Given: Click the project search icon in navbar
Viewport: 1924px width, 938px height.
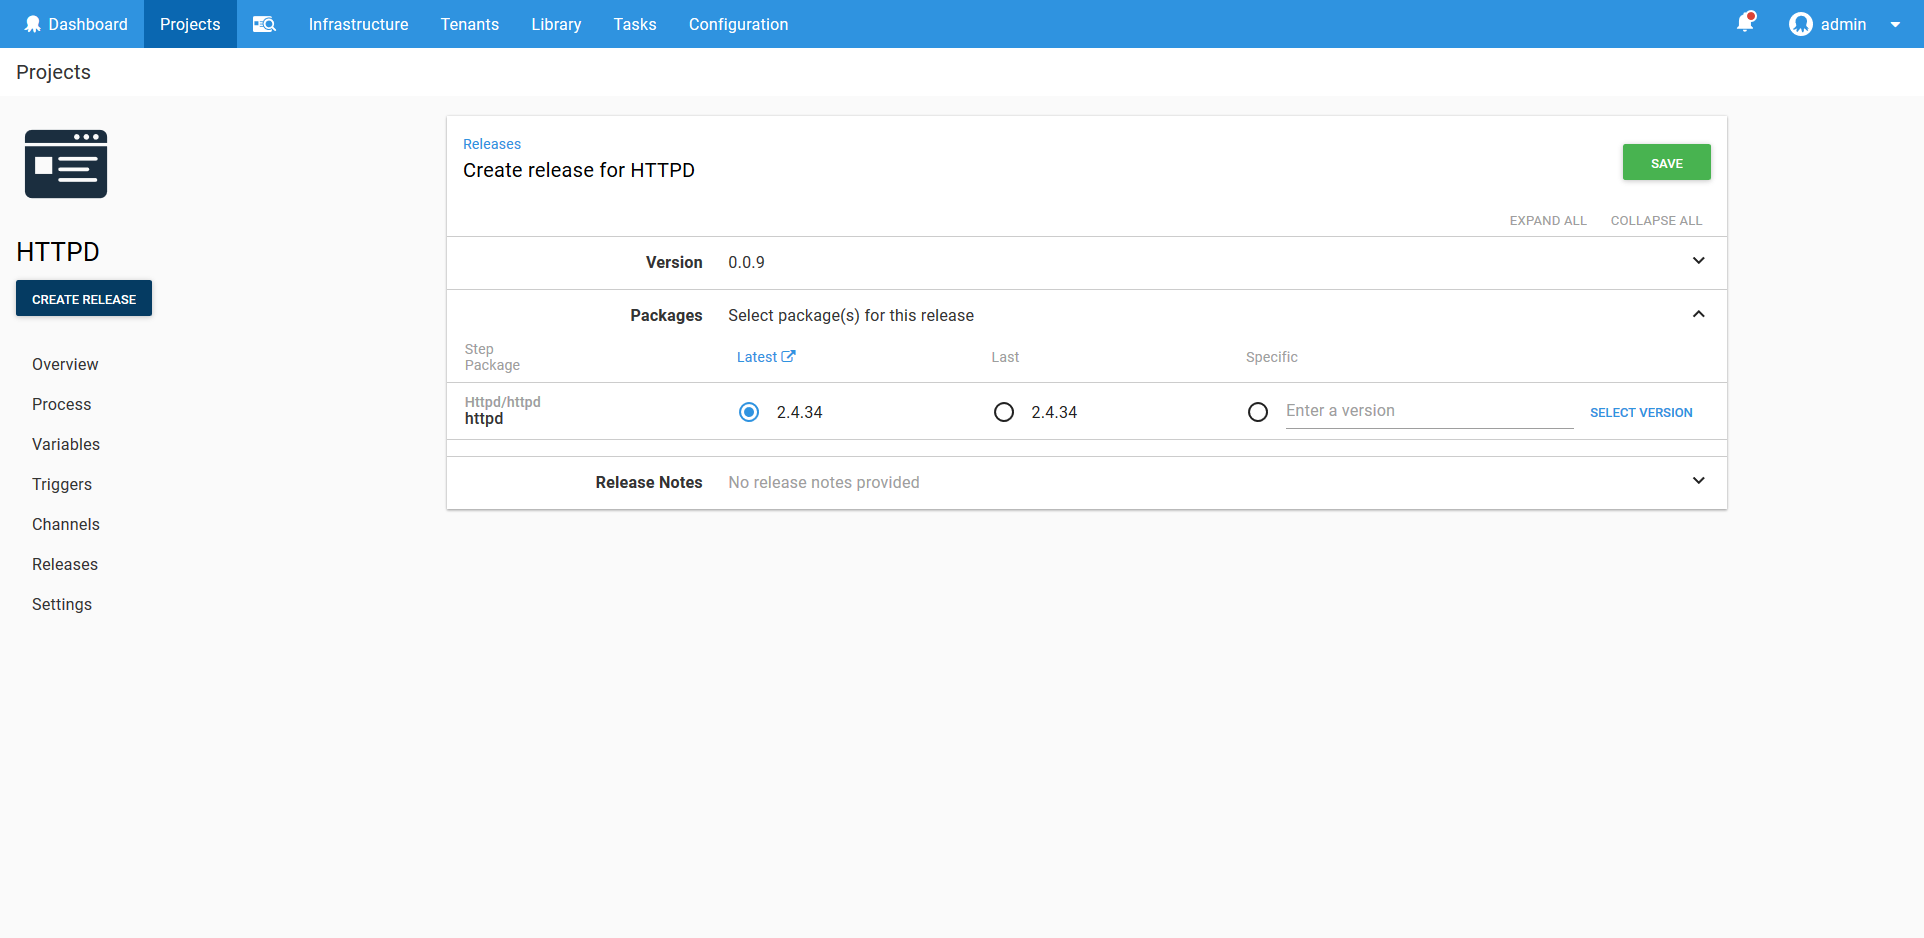Looking at the screenshot, I should coord(264,24).
